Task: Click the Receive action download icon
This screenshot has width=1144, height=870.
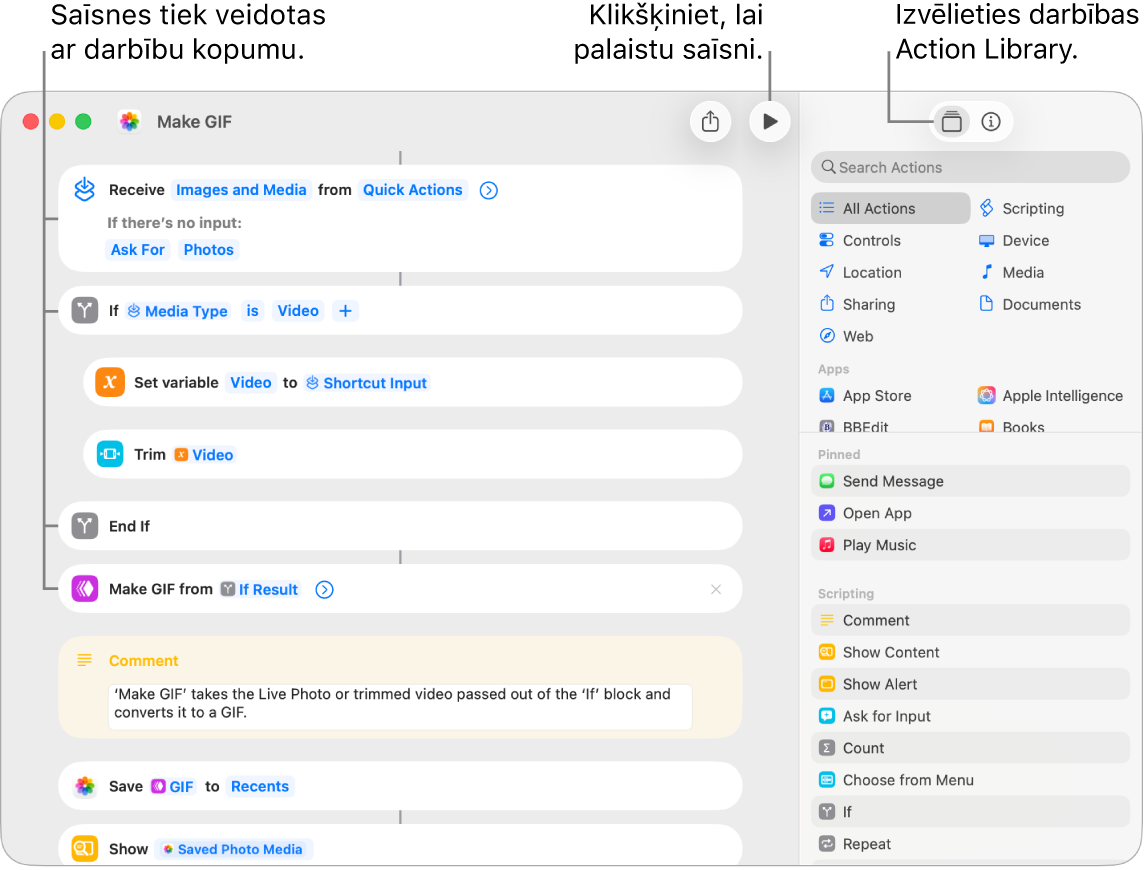Action: coord(84,189)
